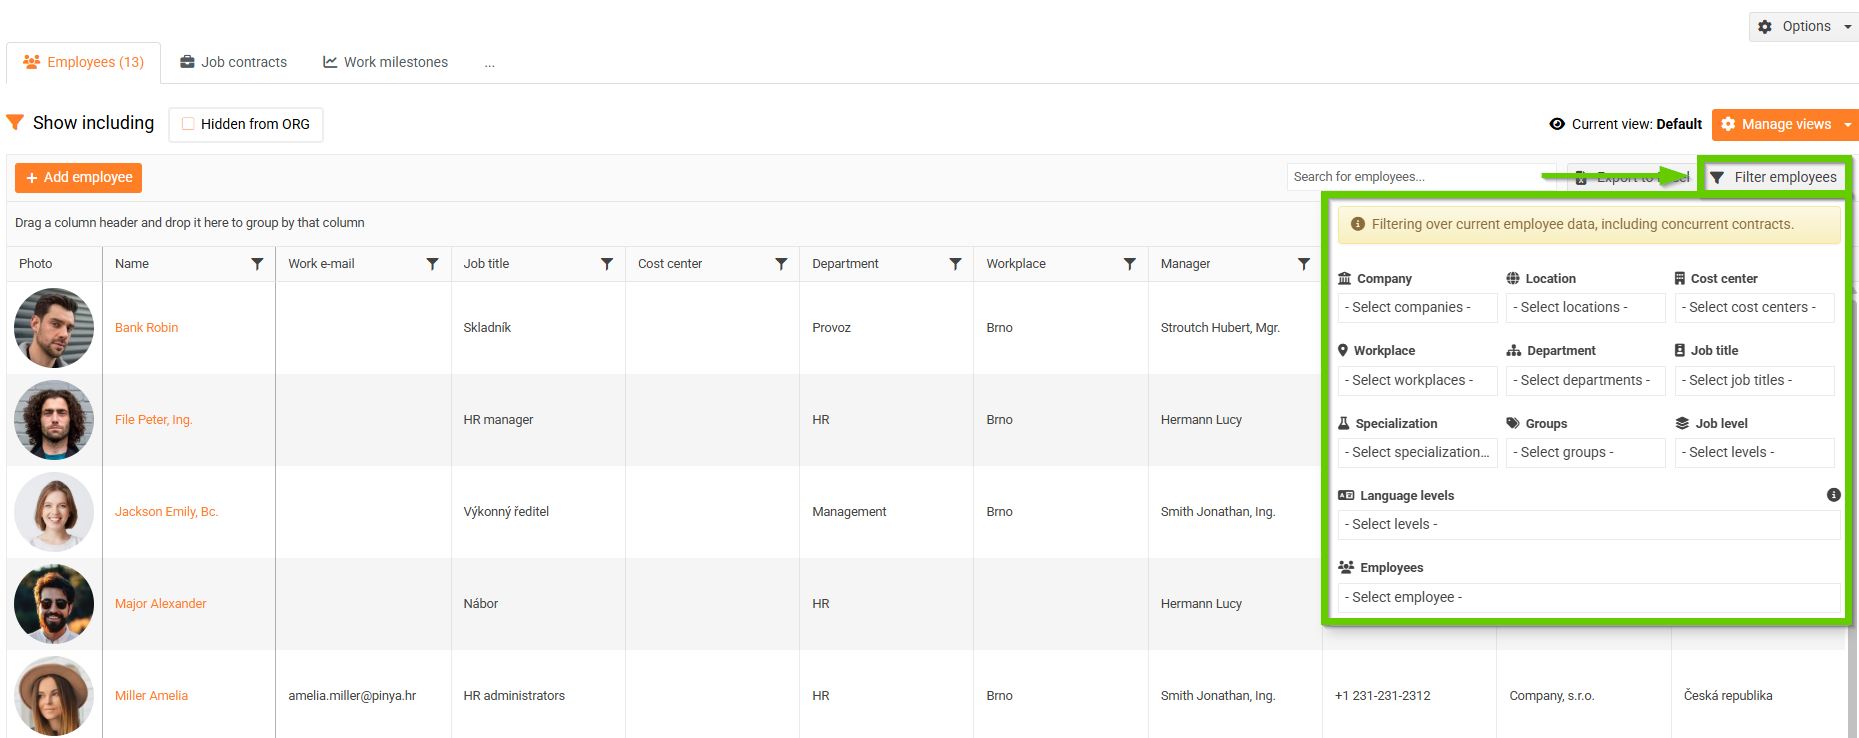Toggle the Hidden from ORG checkbox
1859x738 pixels.
tap(188, 124)
